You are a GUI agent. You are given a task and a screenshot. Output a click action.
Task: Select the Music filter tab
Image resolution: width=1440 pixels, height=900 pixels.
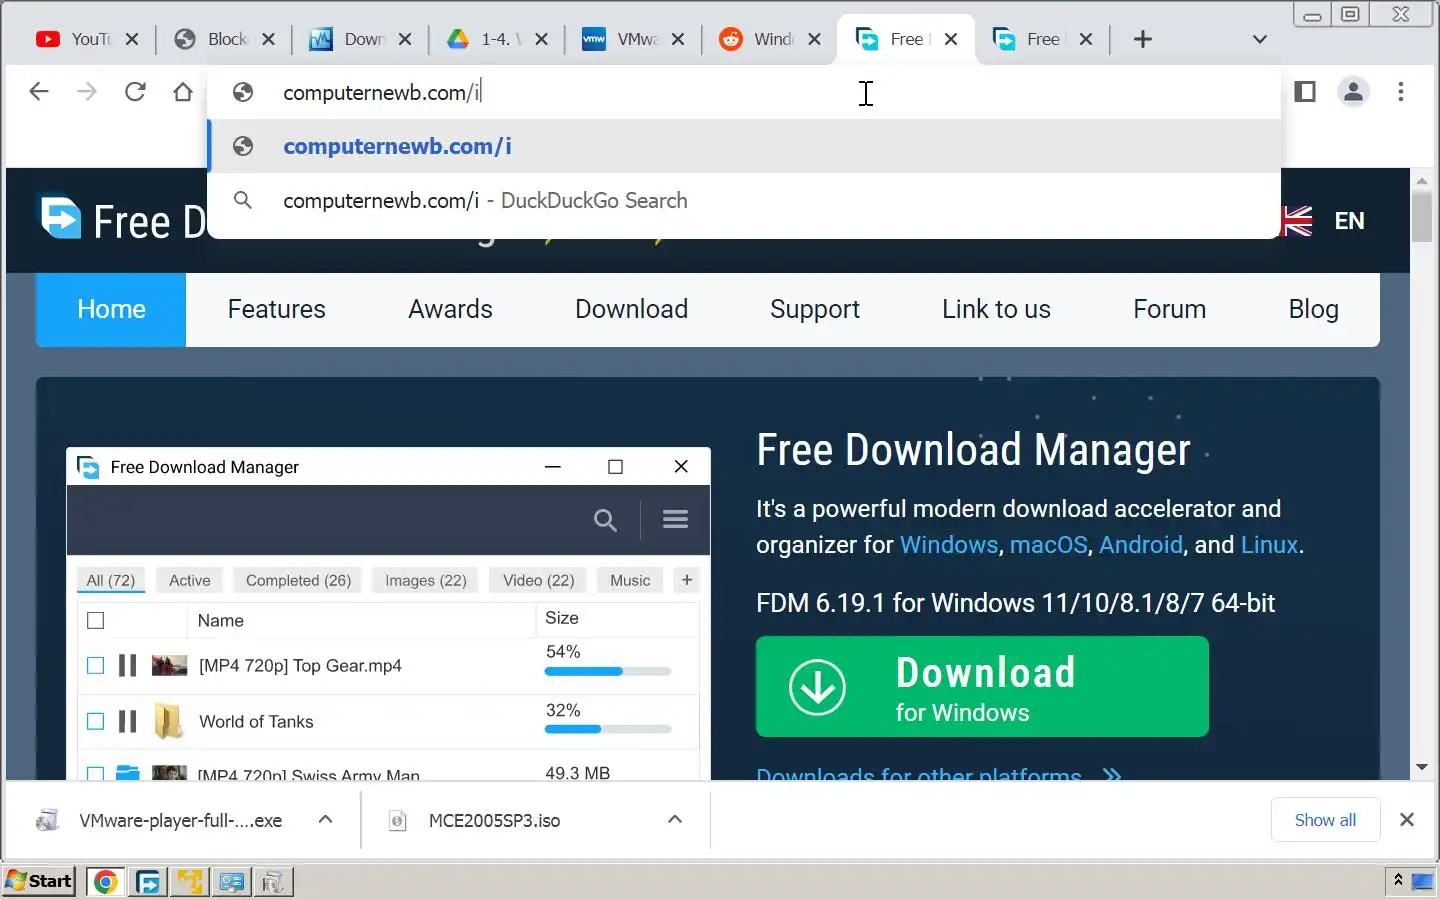630,580
